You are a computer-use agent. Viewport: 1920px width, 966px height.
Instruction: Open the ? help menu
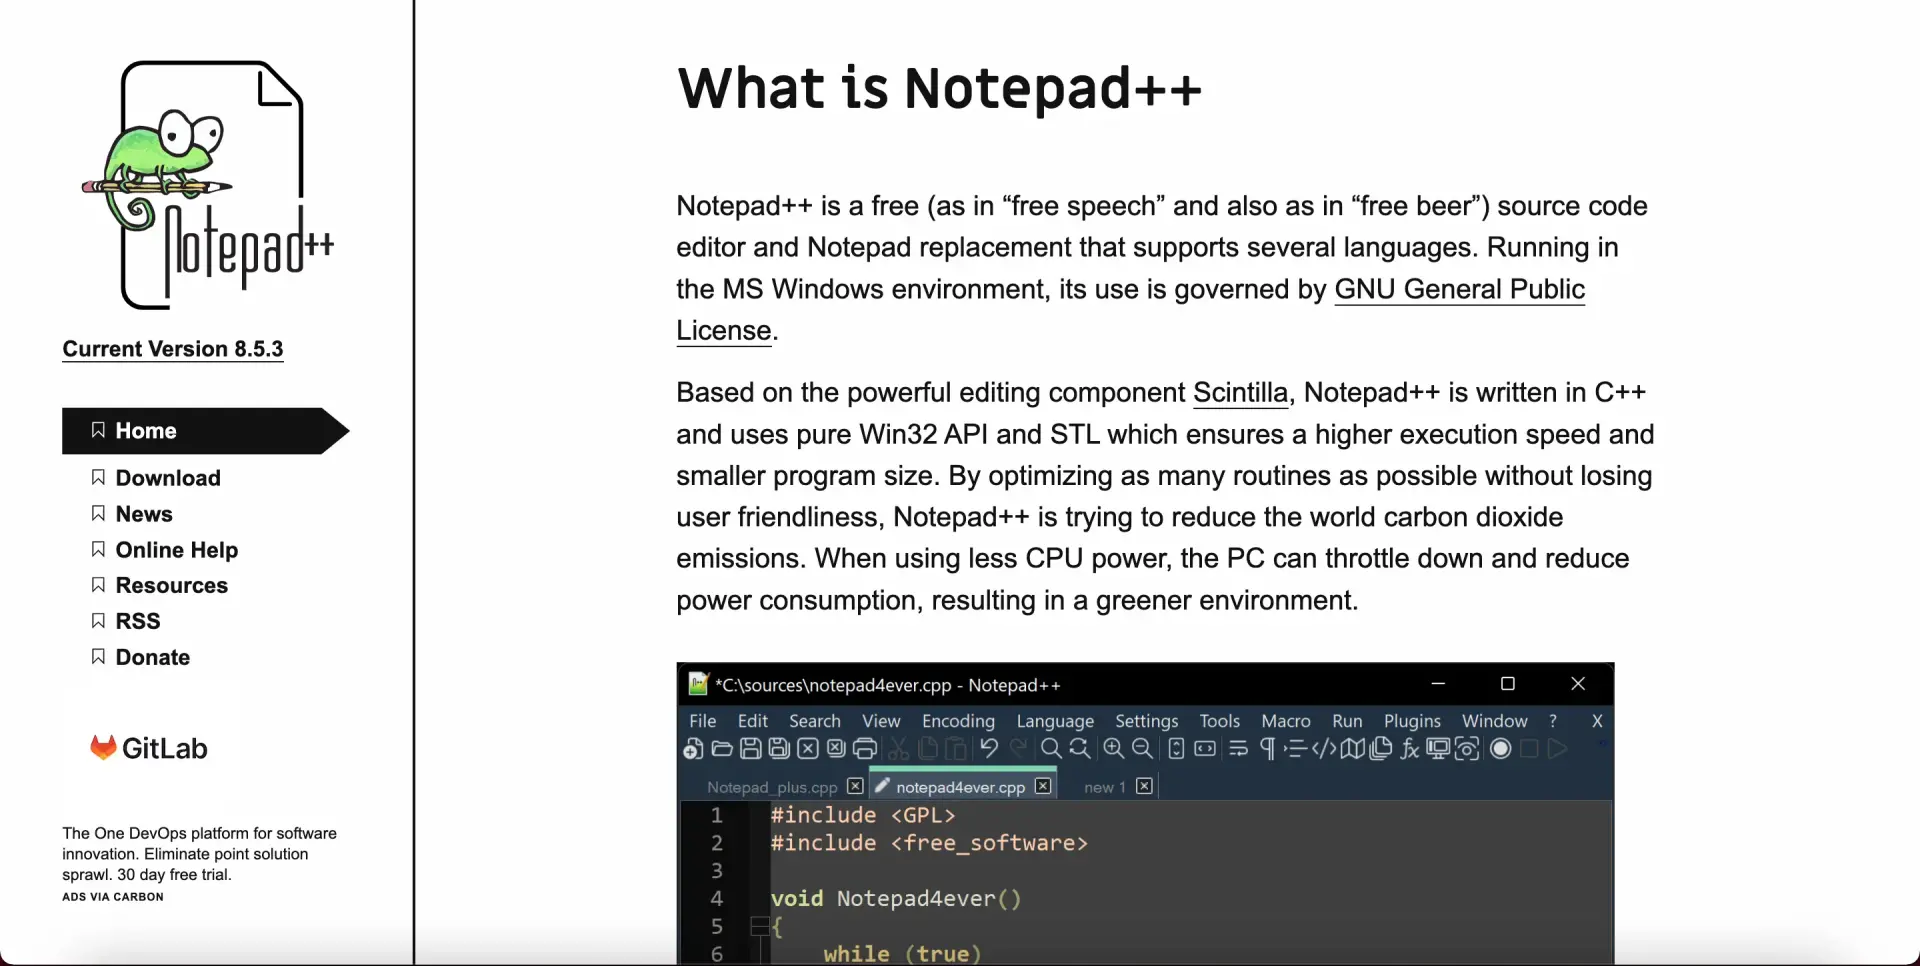[x=1553, y=721]
